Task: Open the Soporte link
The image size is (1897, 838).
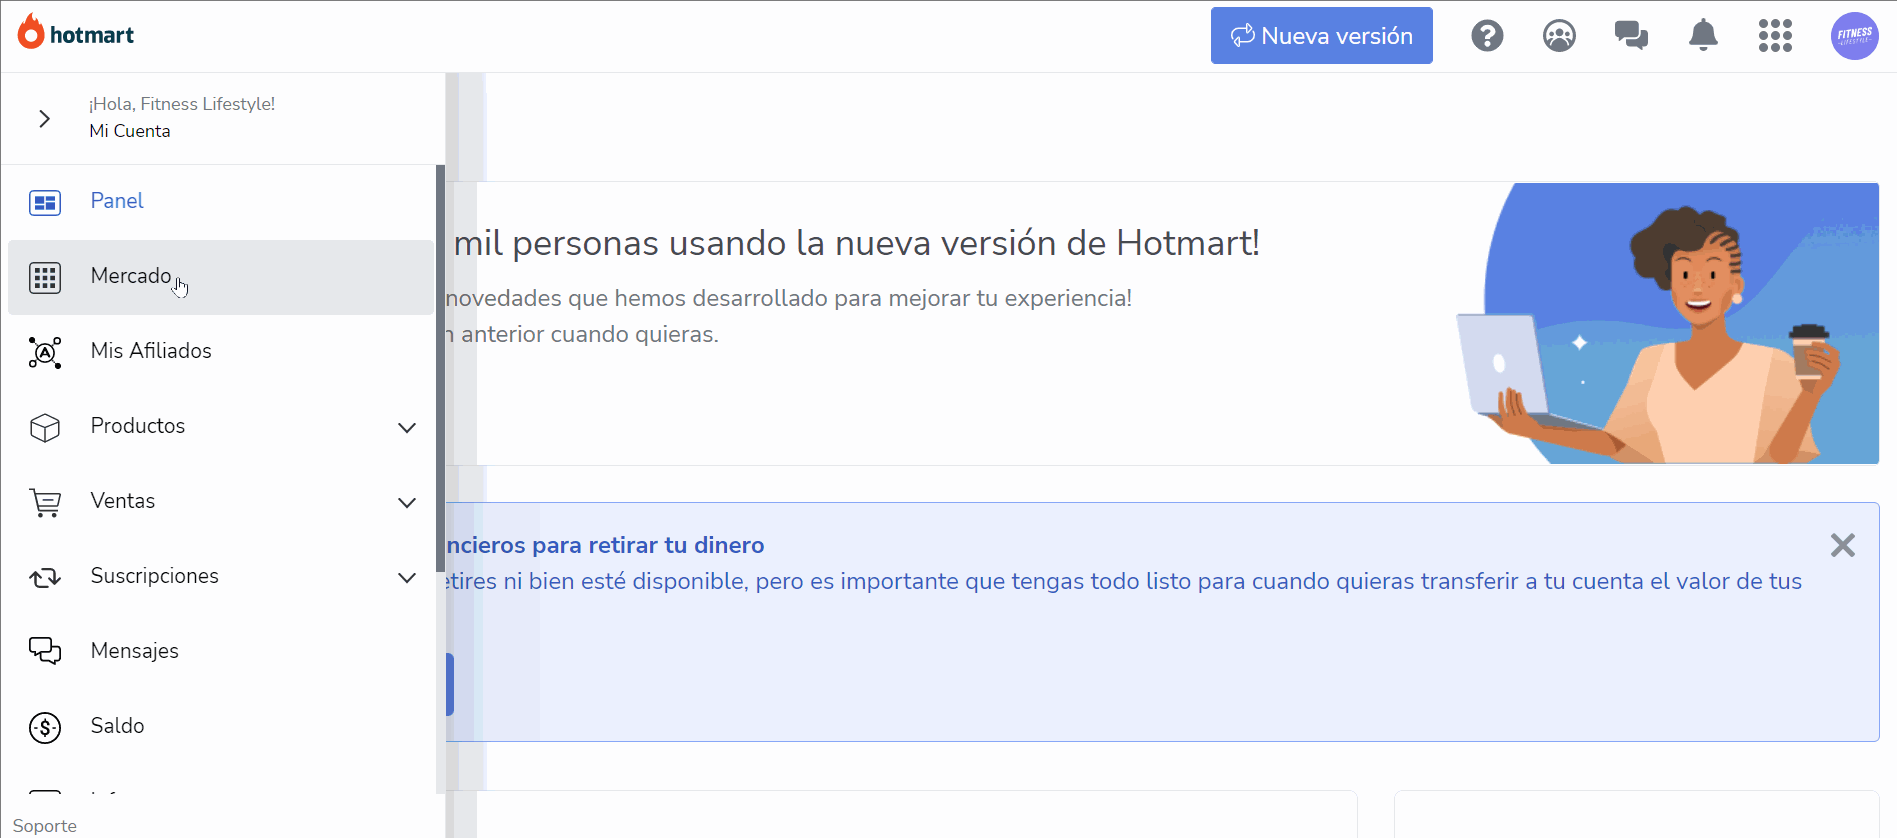Action: point(44,826)
